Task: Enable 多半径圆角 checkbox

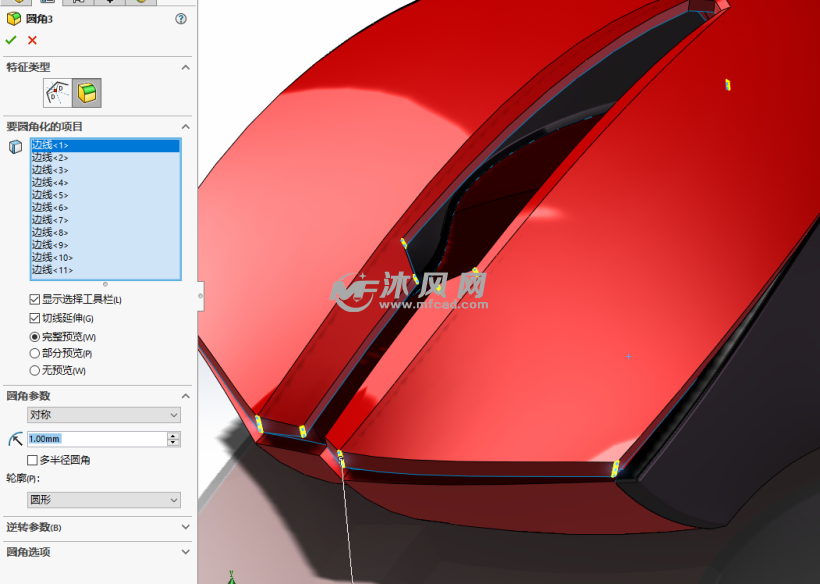Action: (32, 460)
